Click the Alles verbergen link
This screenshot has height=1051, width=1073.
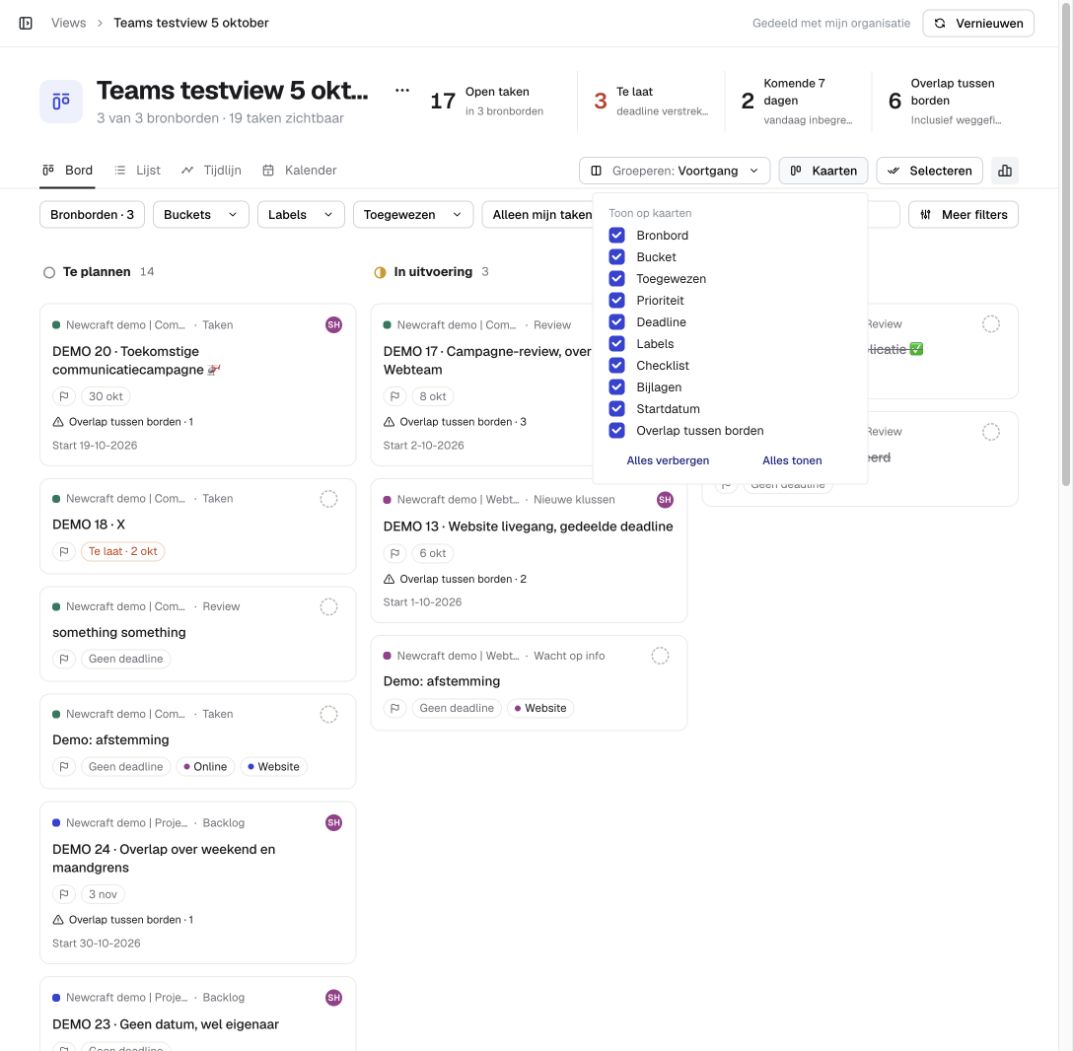point(668,460)
